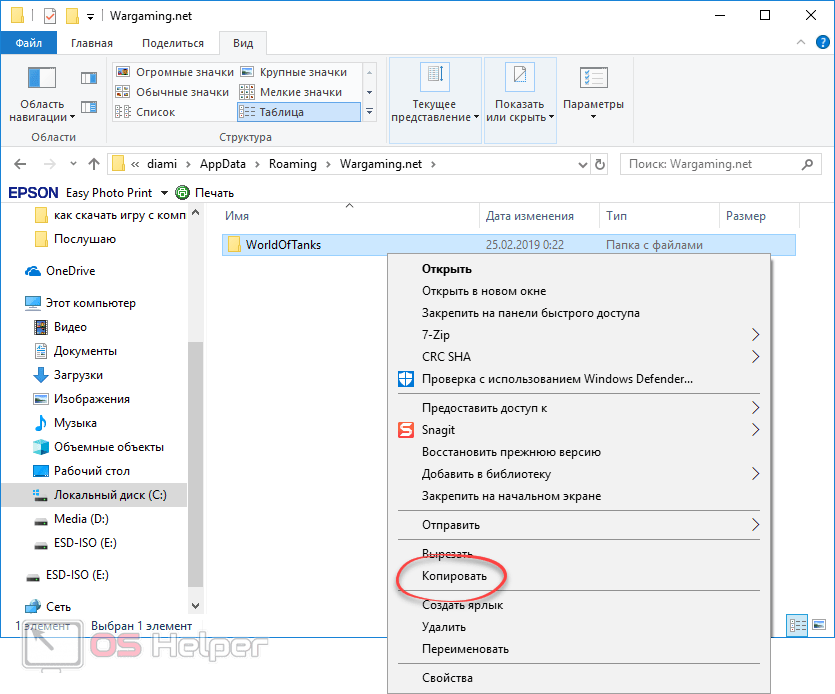
Task: Click the up arrow navigation button
Action: click(94, 164)
